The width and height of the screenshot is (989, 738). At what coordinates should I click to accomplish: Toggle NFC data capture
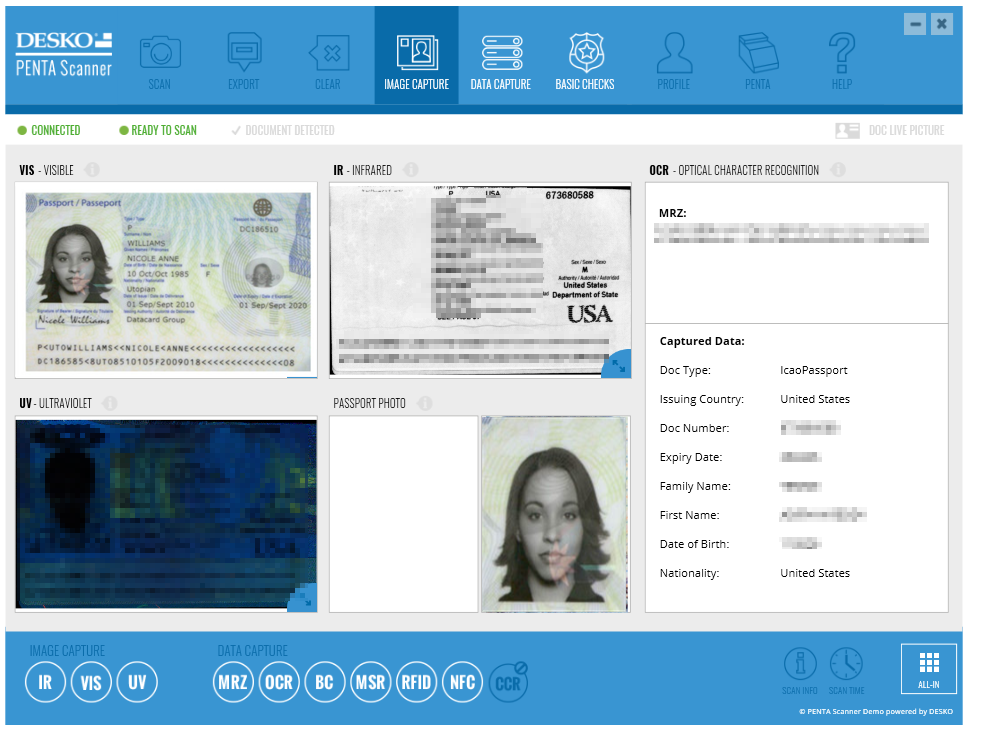pos(462,682)
